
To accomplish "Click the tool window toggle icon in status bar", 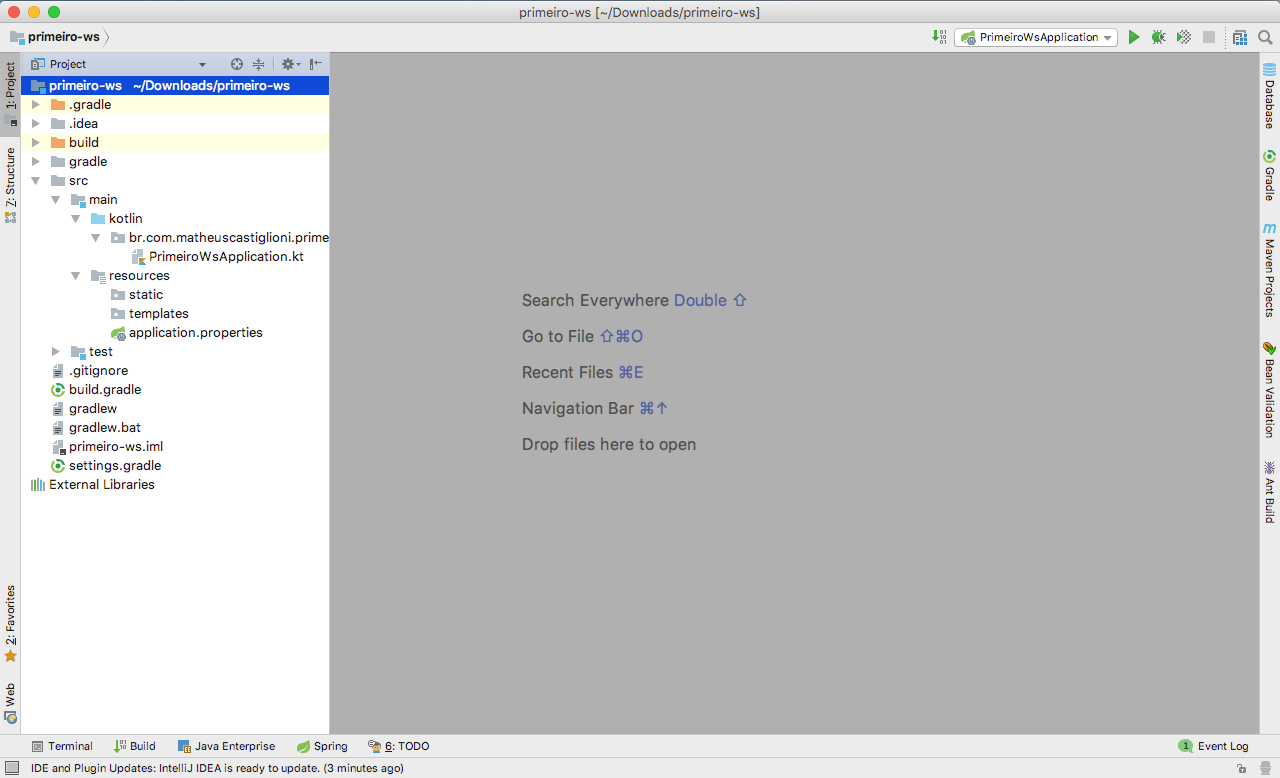I will click(x=11, y=768).
